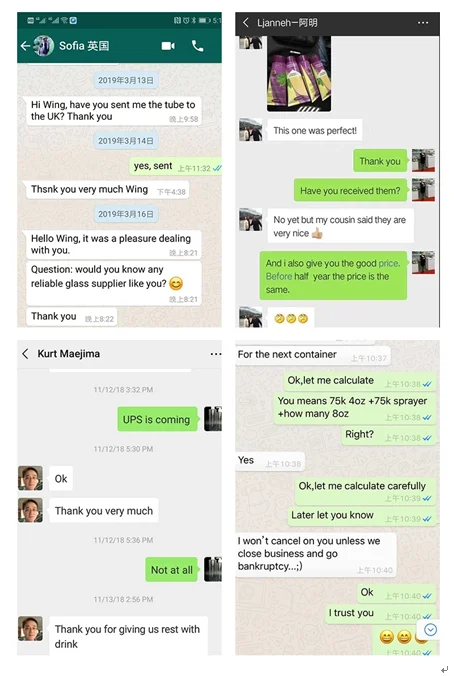Viewport: 454px width, 676px height.
Task: Select the "yes, sent" message bubble
Action: [175, 166]
